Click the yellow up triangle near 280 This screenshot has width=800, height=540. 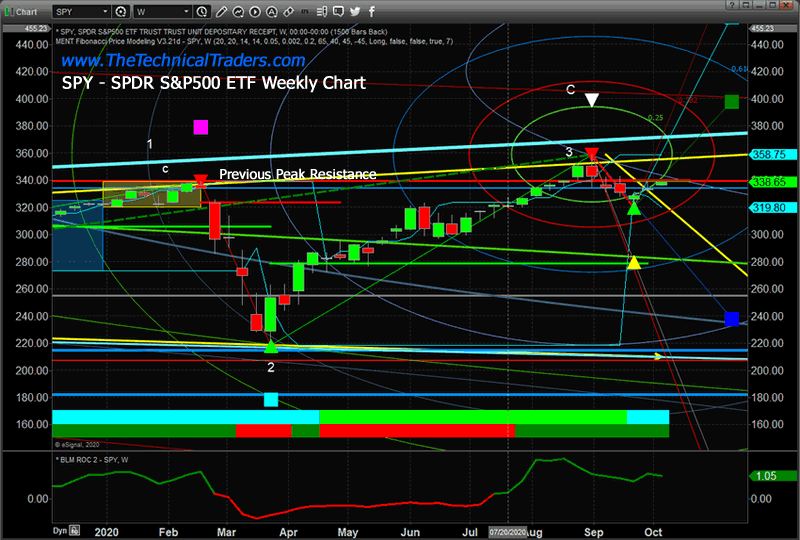pos(634,262)
